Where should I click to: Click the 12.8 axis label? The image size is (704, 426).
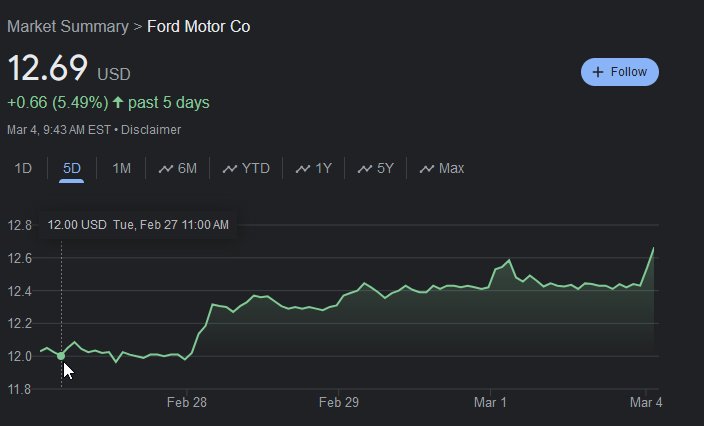coord(20,225)
